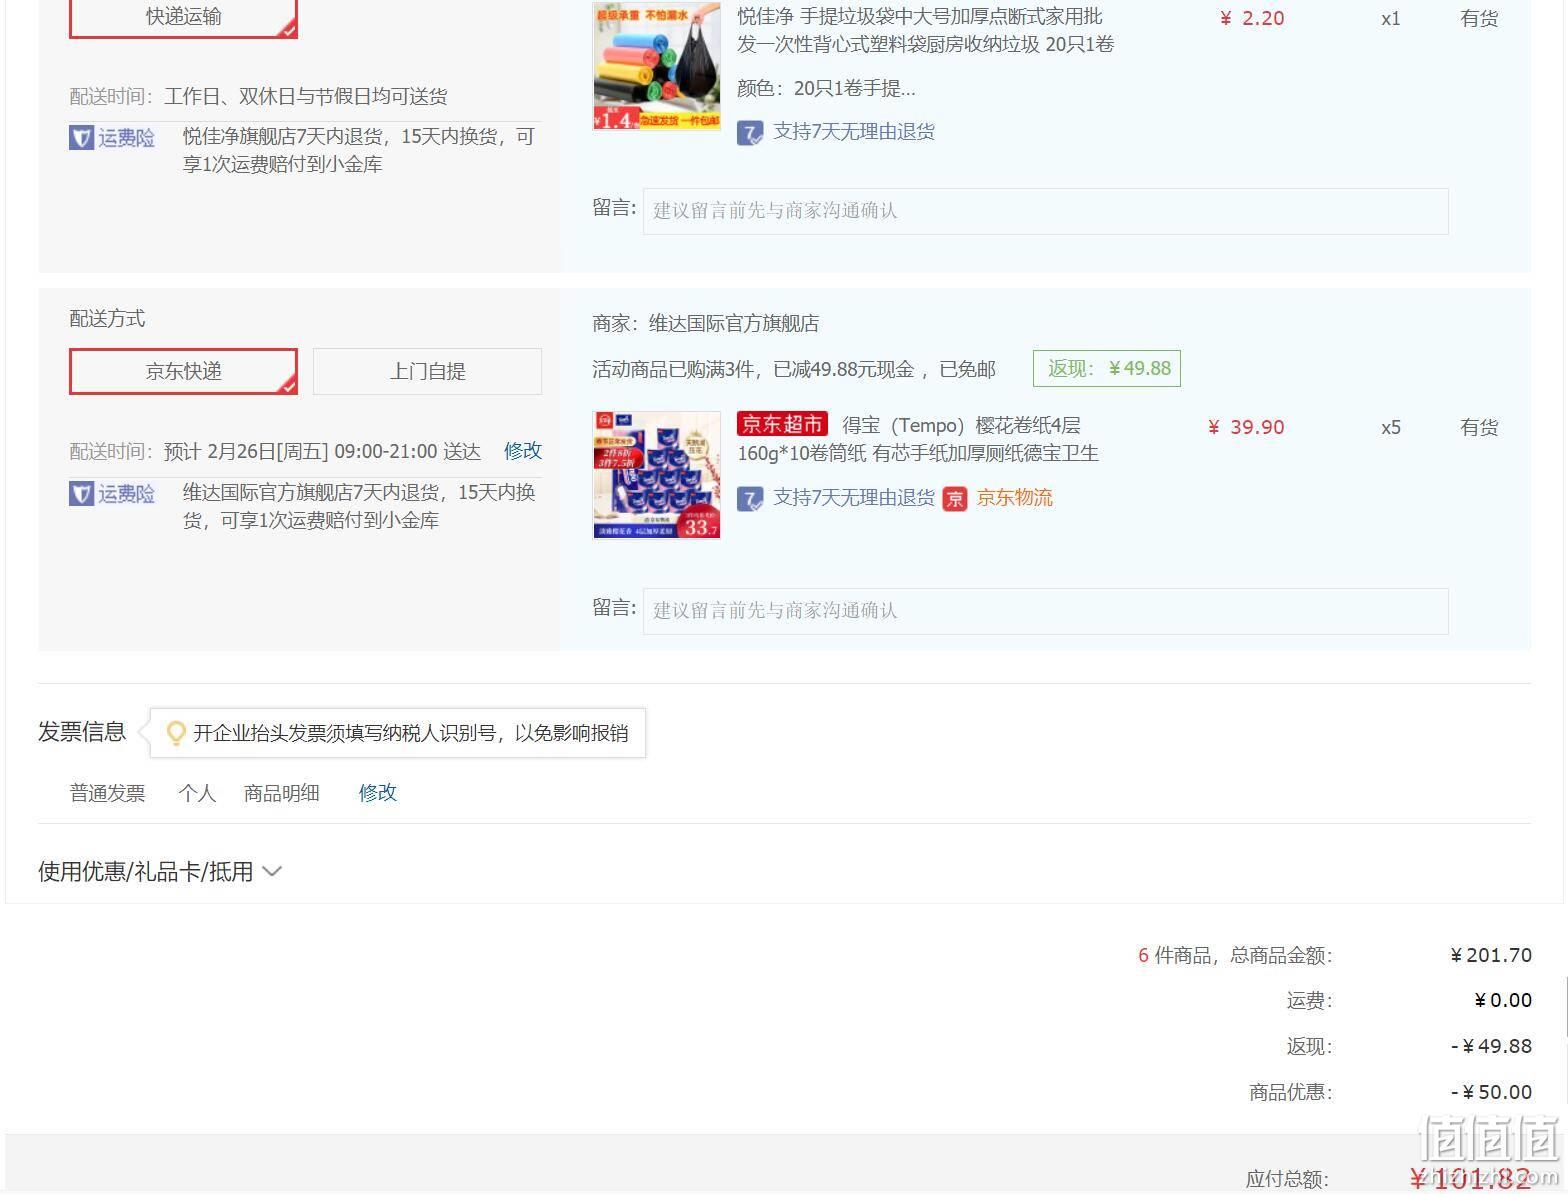Open the 悦佳净 garbage bag product thumbnail
This screenshot has width=1568, height=1194.
click(x=657, y=67)
